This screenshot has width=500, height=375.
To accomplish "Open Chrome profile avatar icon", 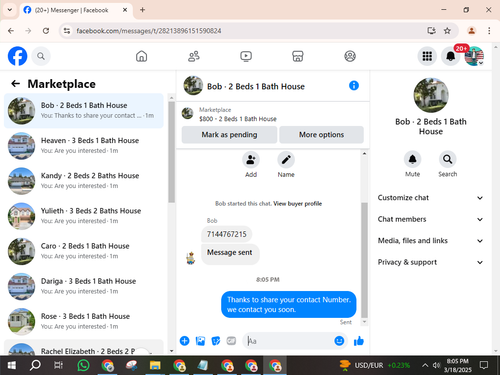I will click(471, 31).
